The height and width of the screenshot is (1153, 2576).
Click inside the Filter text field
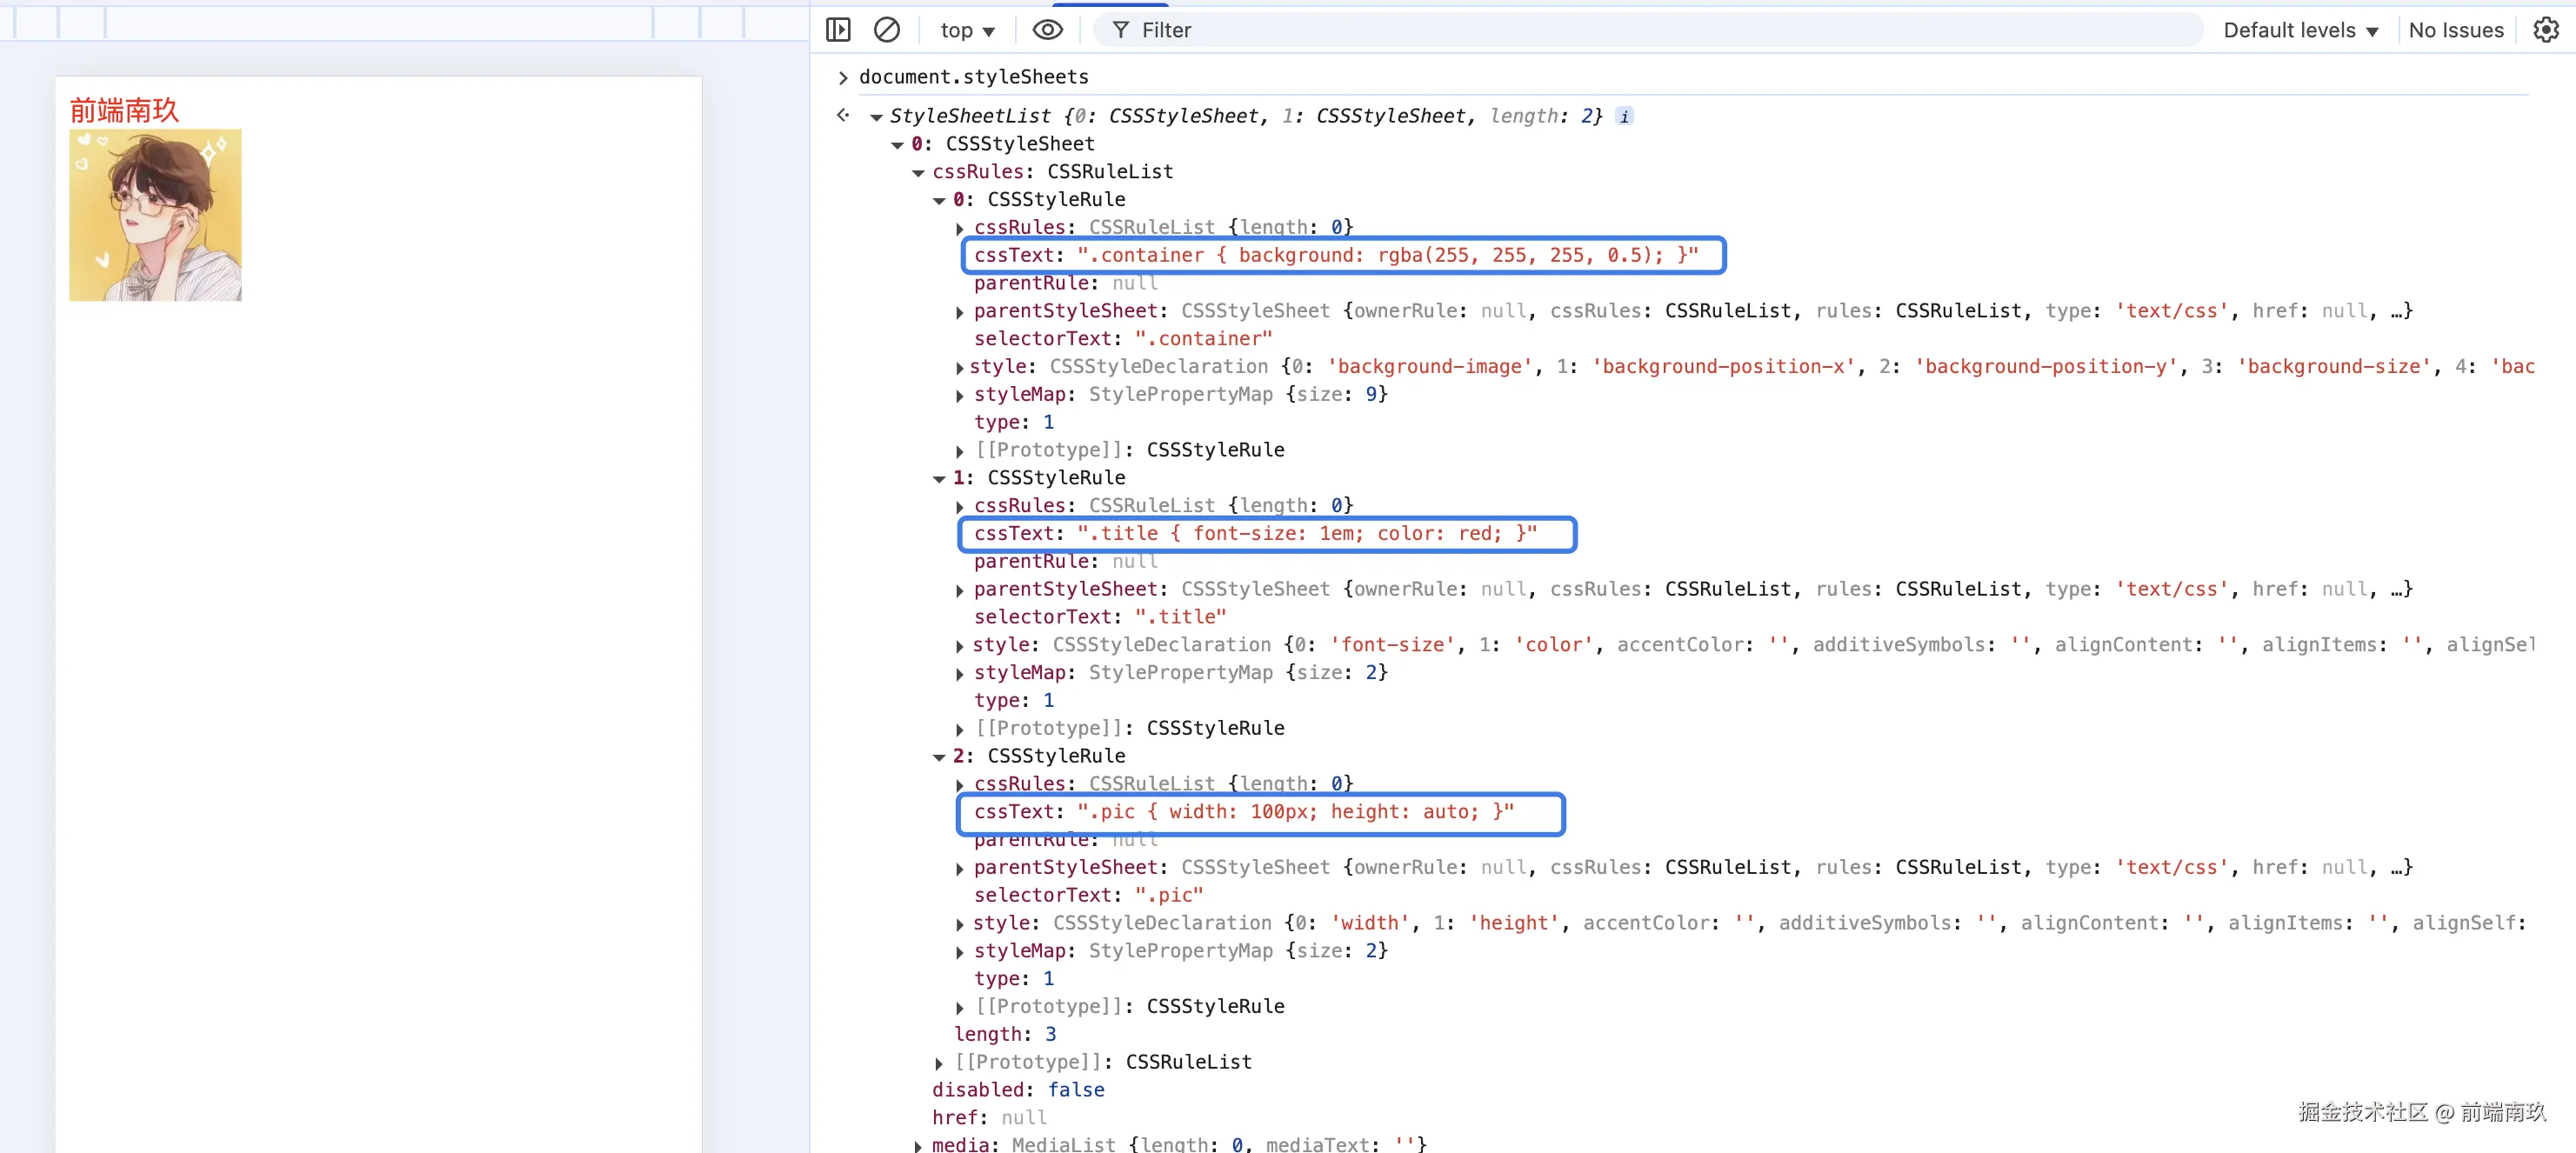pos(1600,30)
